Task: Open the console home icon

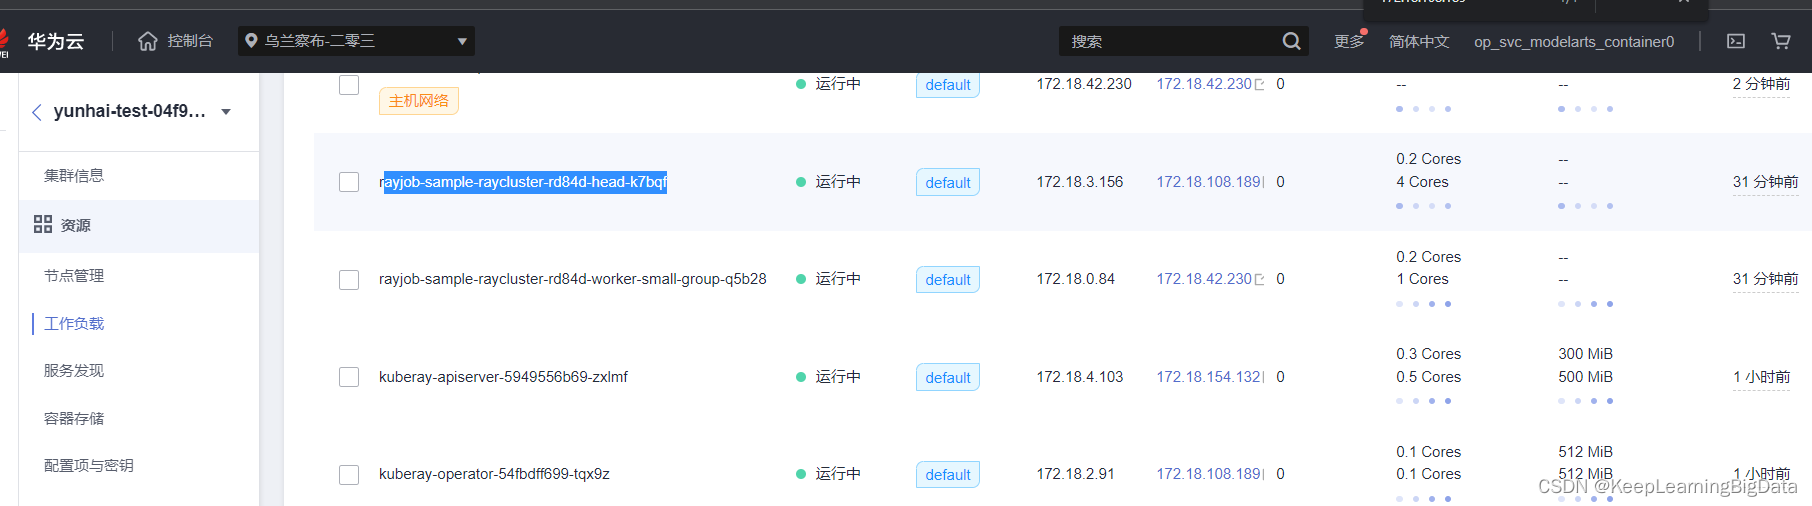Action: (148, 41)
